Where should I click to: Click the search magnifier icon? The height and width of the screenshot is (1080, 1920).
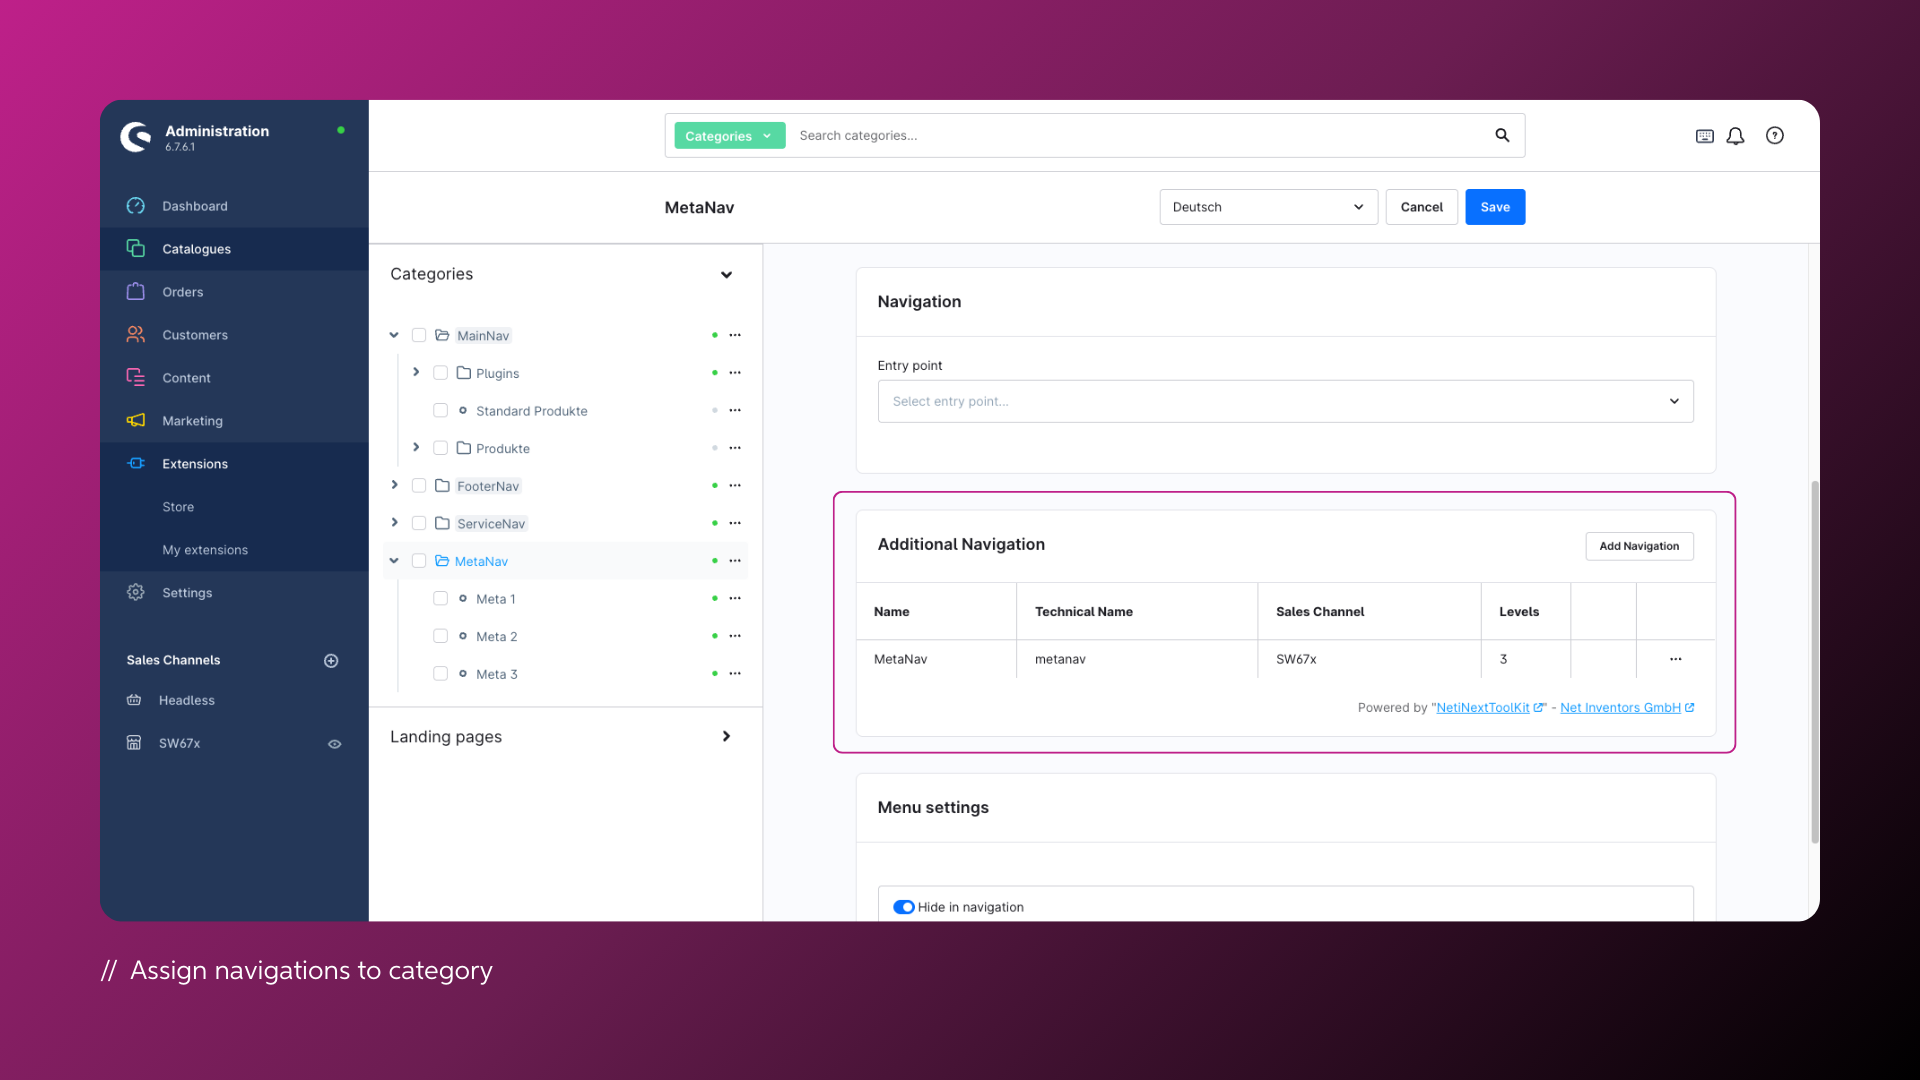(x=1502, y=135)
